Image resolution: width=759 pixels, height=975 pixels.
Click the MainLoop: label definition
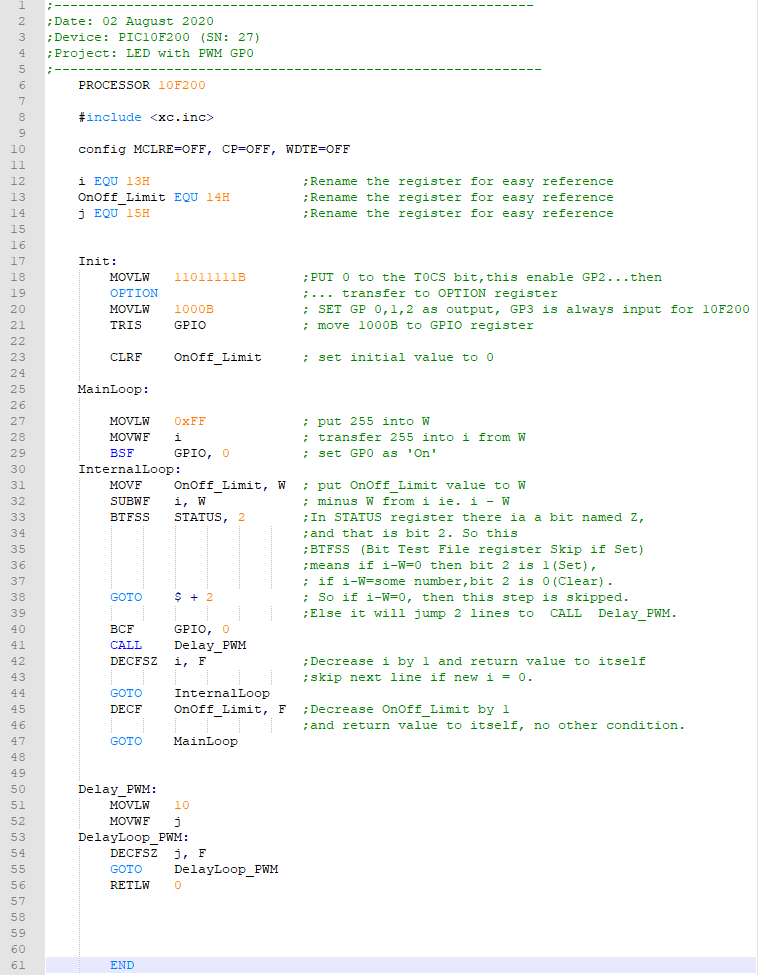click(x=114, y=389)
